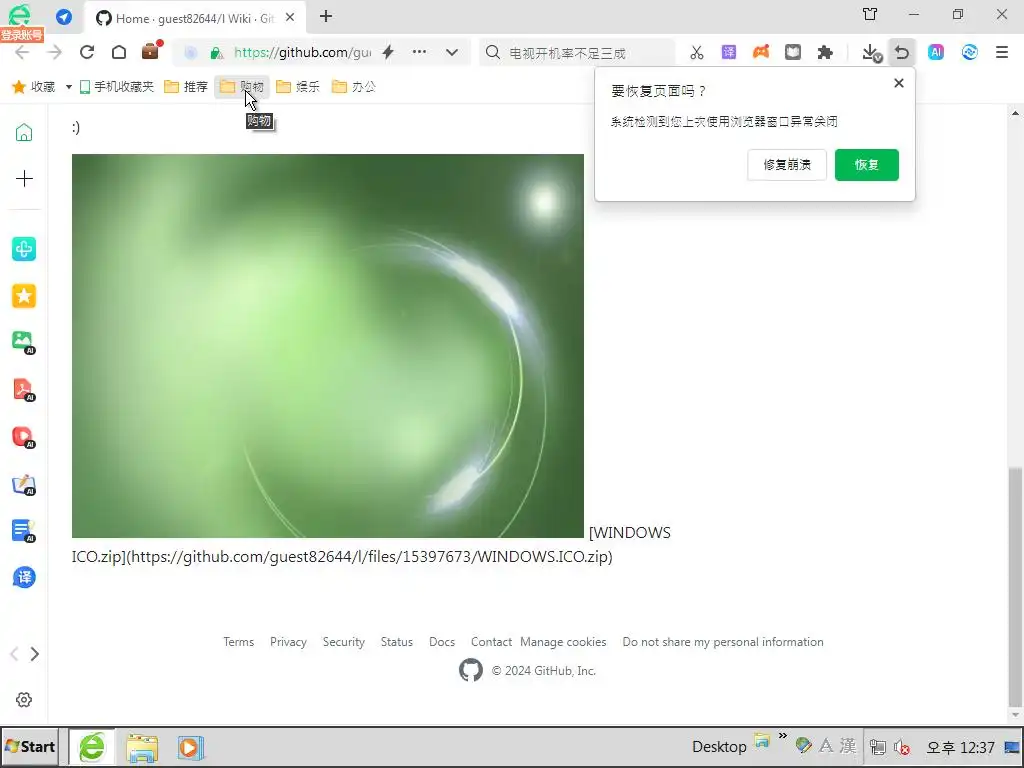Open the reader book icon in toolbar
Viewport: 1024px width, 768px height.
point(793,52)
